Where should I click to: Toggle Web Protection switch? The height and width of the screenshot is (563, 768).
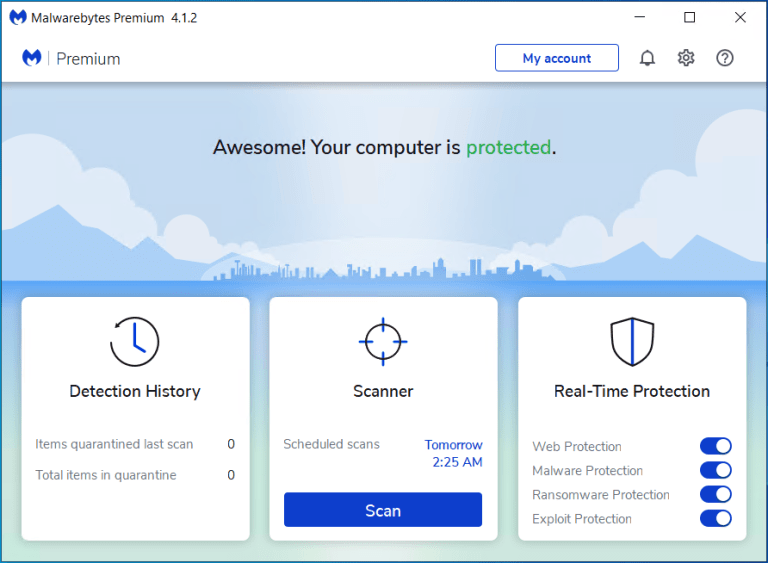pyautogui.click(x=716, y=446)
